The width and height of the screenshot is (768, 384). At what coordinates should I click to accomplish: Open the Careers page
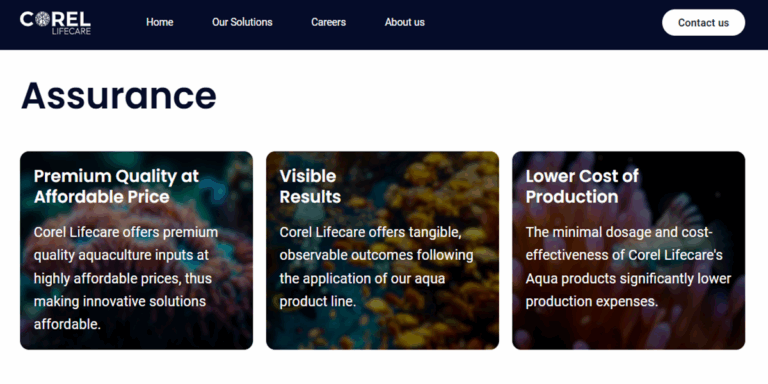point(329,22)
